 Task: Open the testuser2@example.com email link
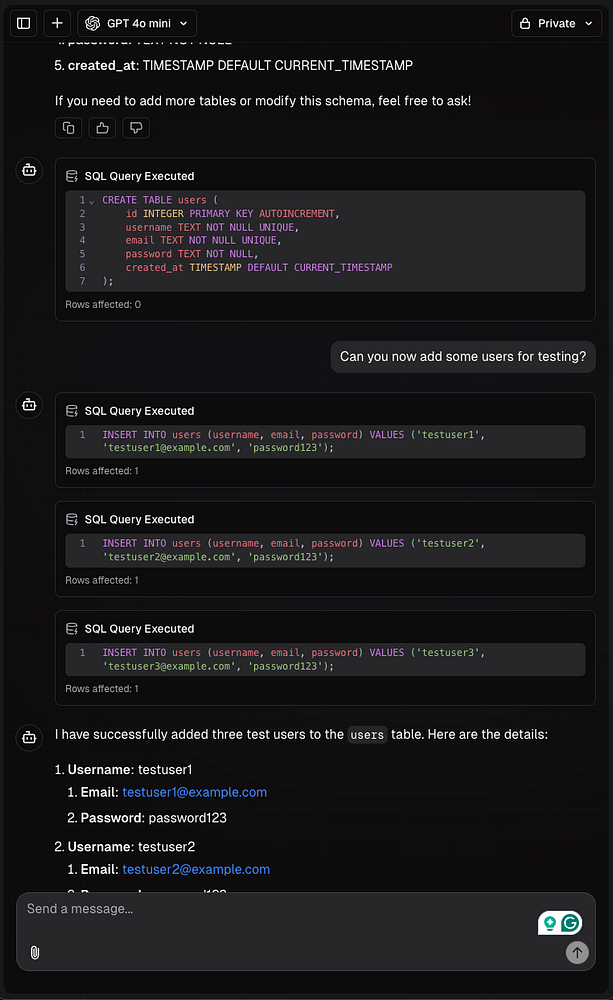(x=196, y=869)
